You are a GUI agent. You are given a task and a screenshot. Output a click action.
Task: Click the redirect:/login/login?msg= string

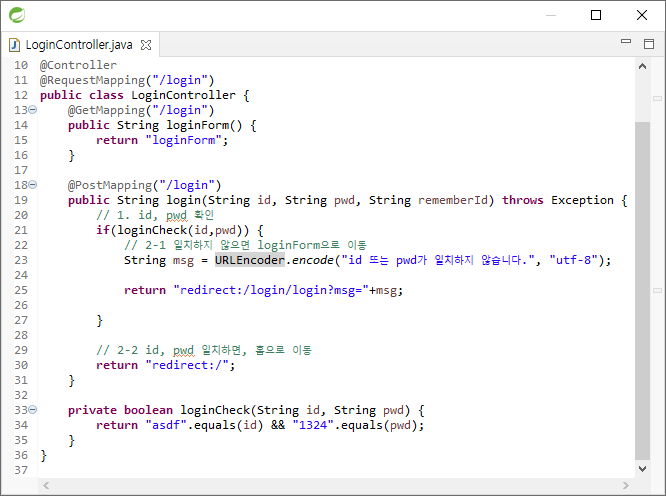click(x=271, y=290)
